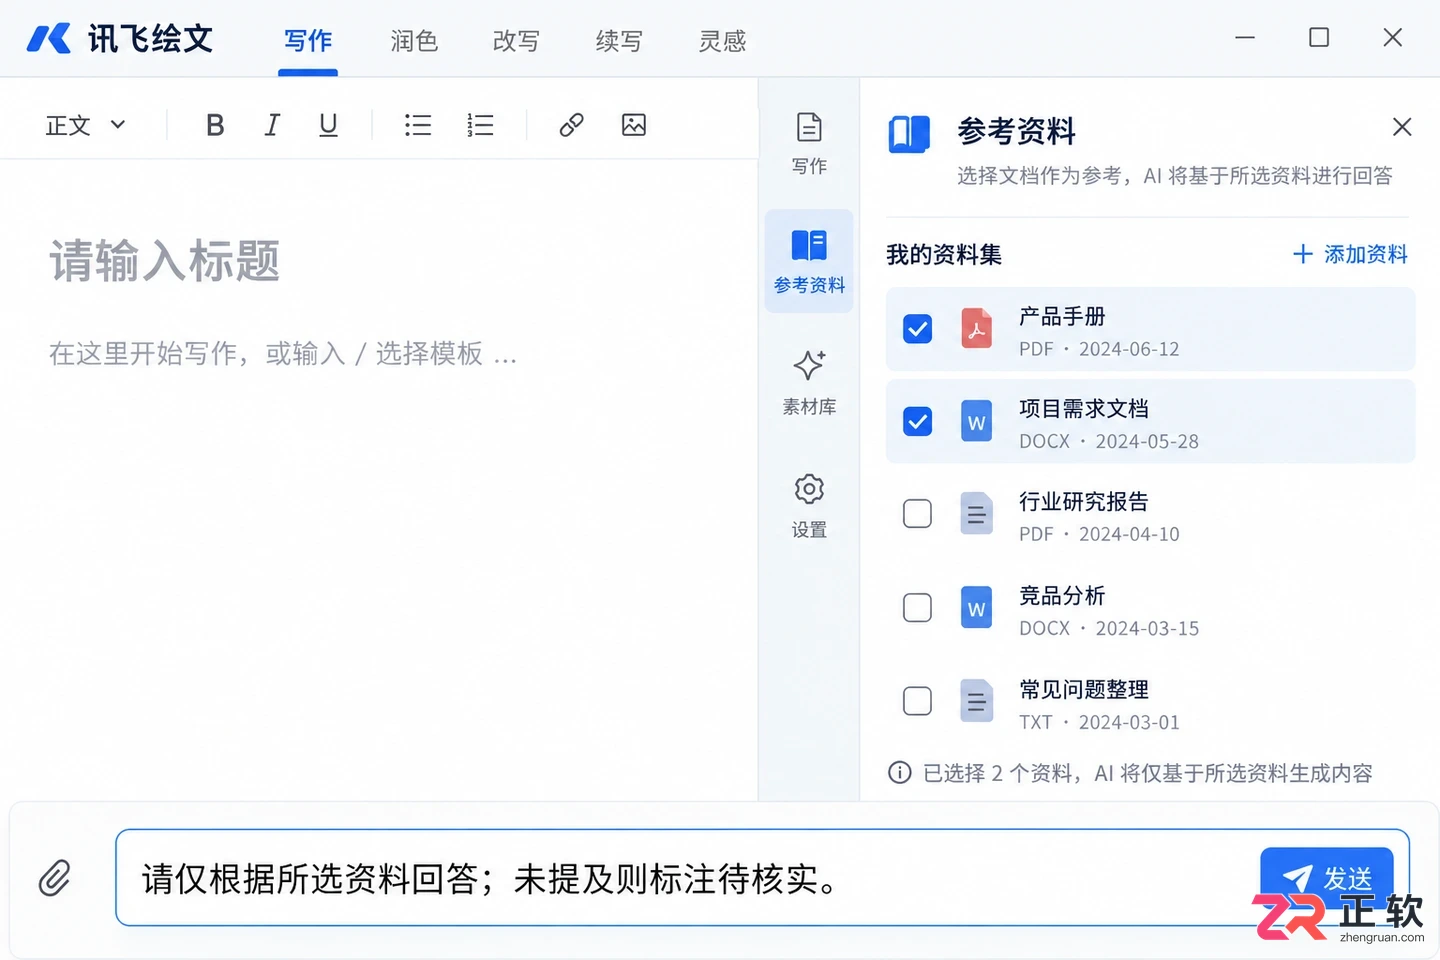Click the 竞品分析 Word file icon

point(976,608)
